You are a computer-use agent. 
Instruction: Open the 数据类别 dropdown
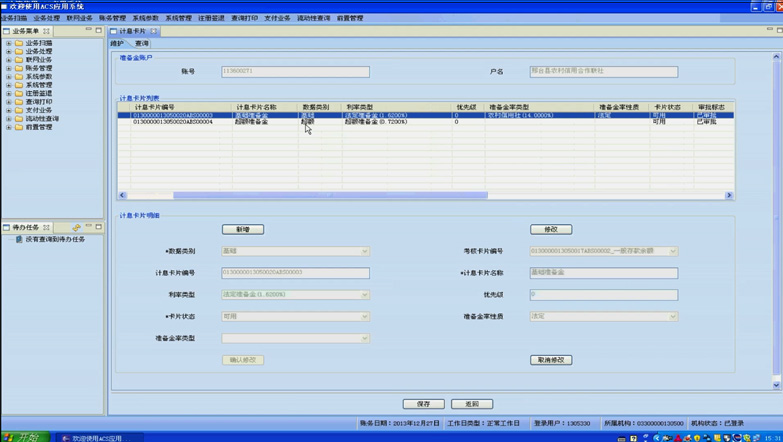click(364, 251)
